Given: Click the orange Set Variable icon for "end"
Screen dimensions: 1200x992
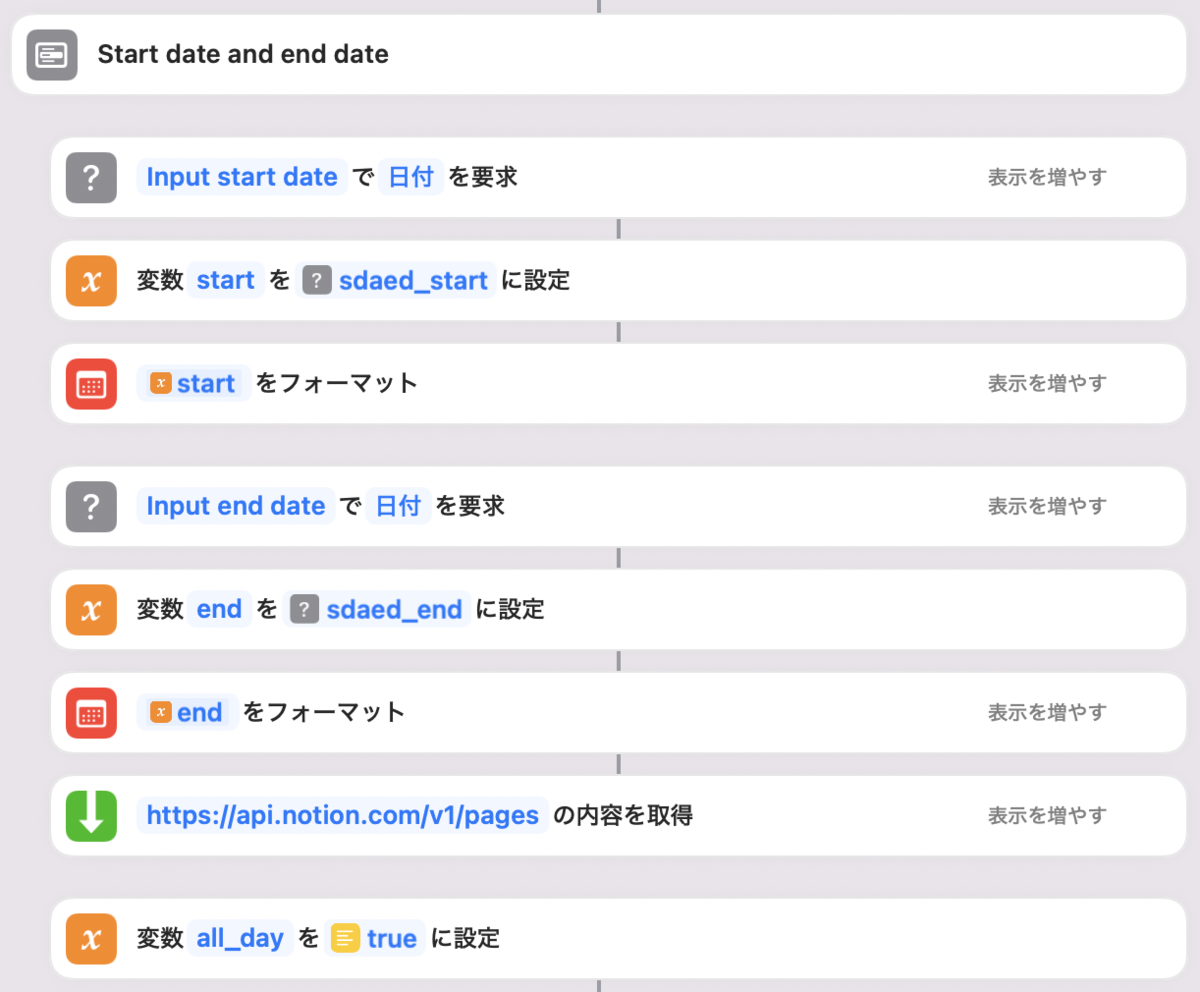Looking at the screenshot, I should (91, 609).
